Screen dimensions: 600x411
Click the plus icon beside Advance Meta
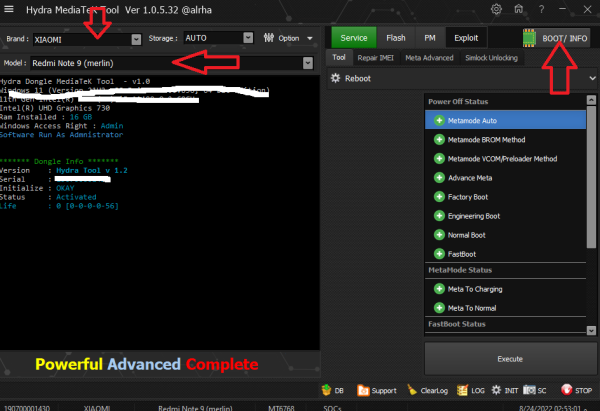pyautogui.click(x=439, y=178)
